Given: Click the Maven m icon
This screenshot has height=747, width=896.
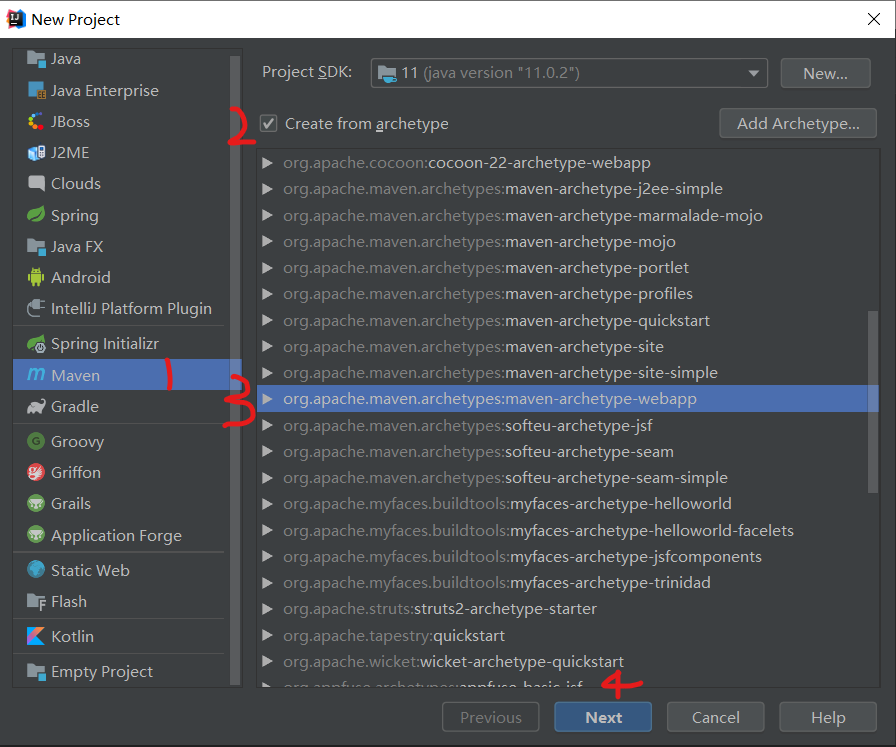Looking at the screenshot, I should [x=36, y=375].
